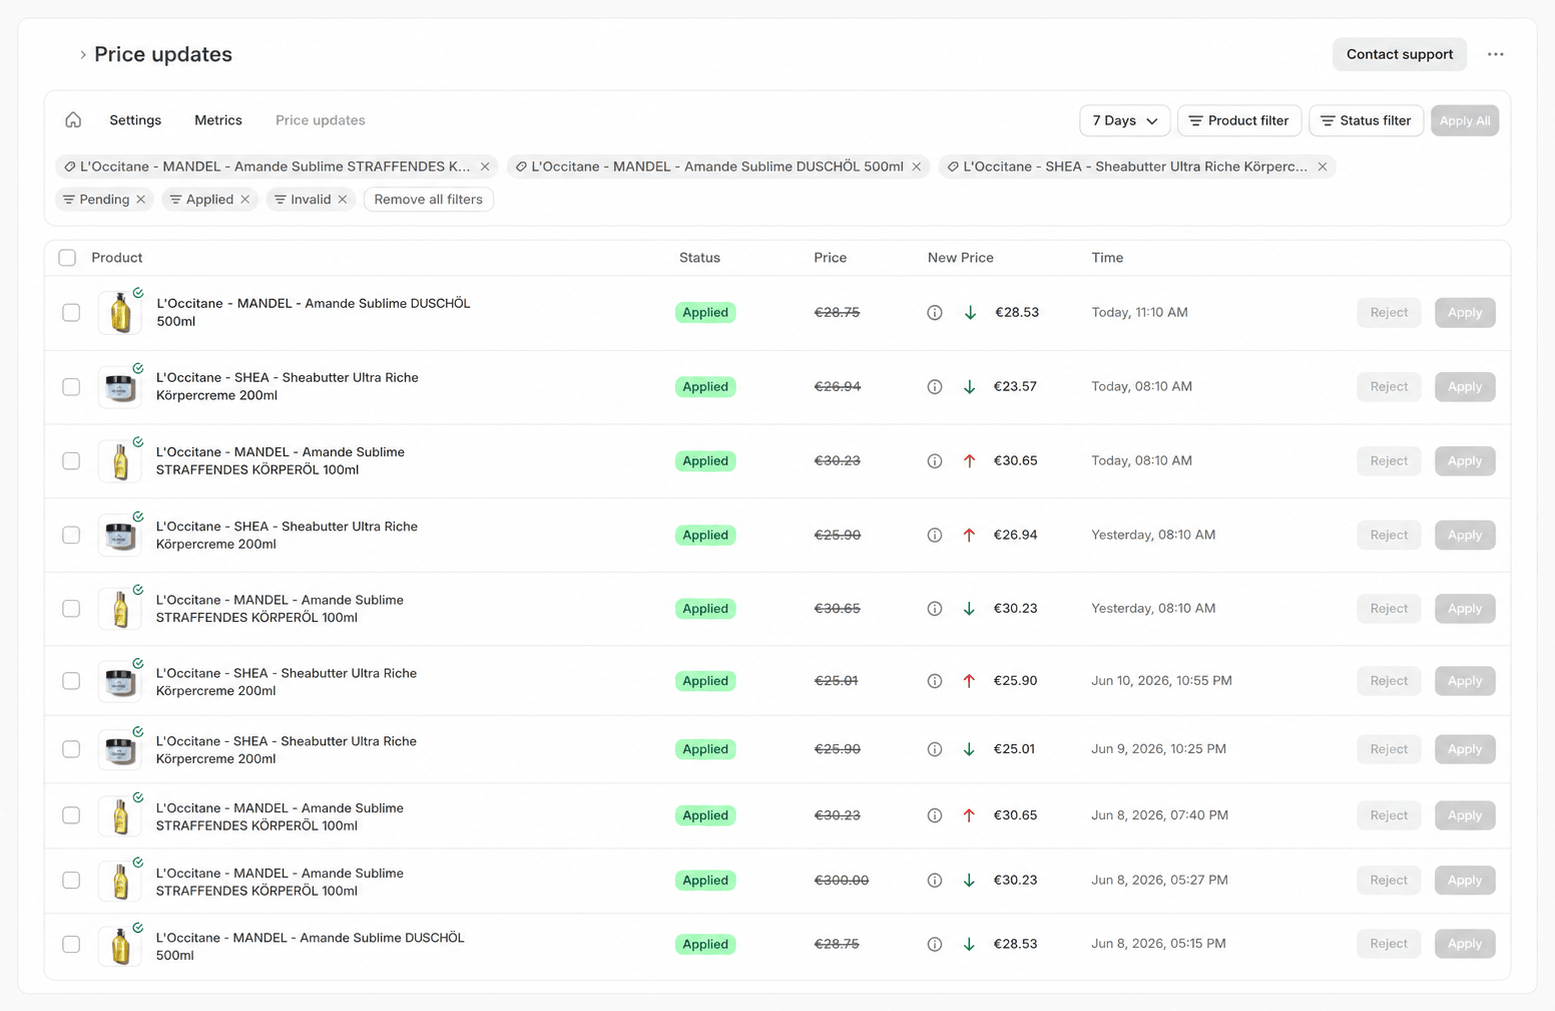Check the KÖRPERÖL row from Jun 8 07:40 PM

(71, 816)
